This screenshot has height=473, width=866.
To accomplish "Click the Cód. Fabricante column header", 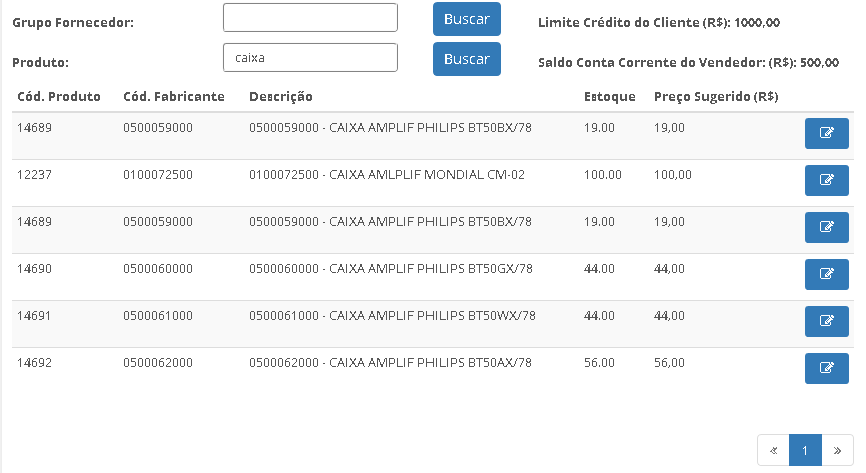I will (x=174, y=97).
